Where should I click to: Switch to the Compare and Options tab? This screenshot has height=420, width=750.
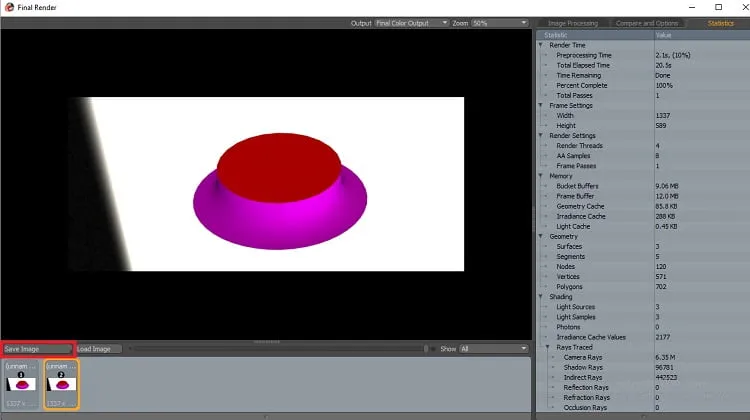[x=647, y=23]
